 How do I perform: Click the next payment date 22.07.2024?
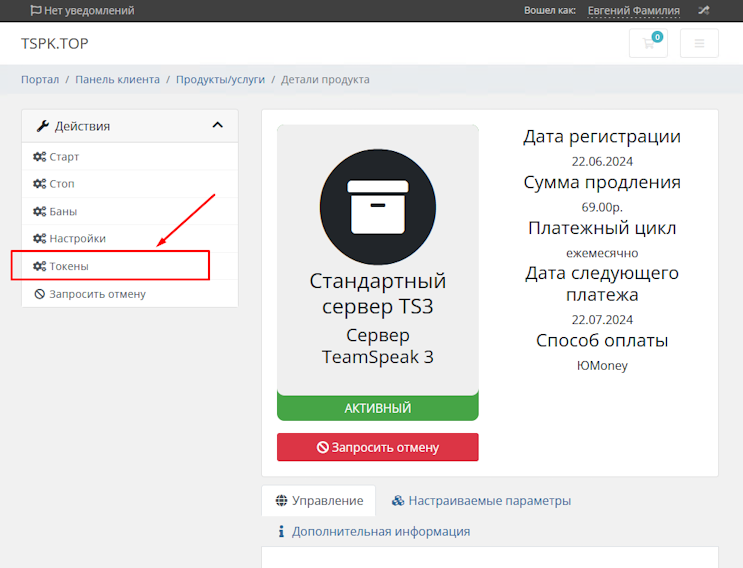tap(602, 320)
